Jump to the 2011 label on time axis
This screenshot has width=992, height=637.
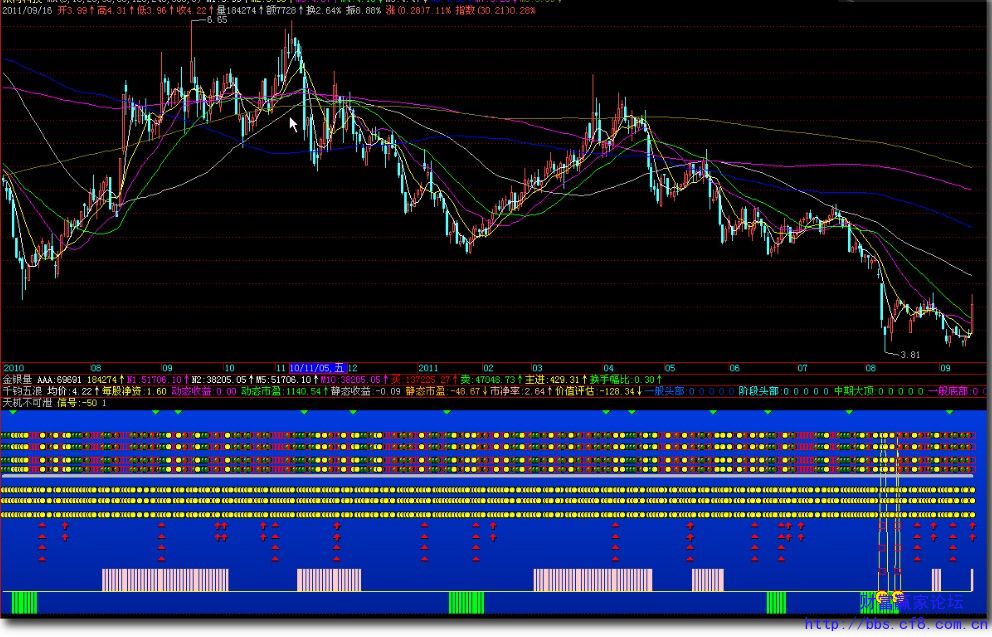click(x=428, y=367)
